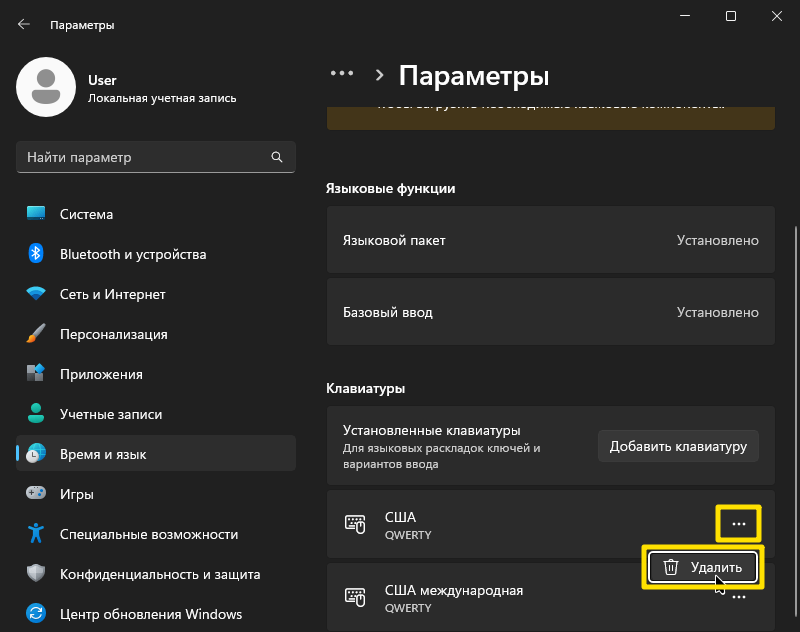
Task: Open more options for США keyboard
Action: pyautogui.click(x=739, y=524)
